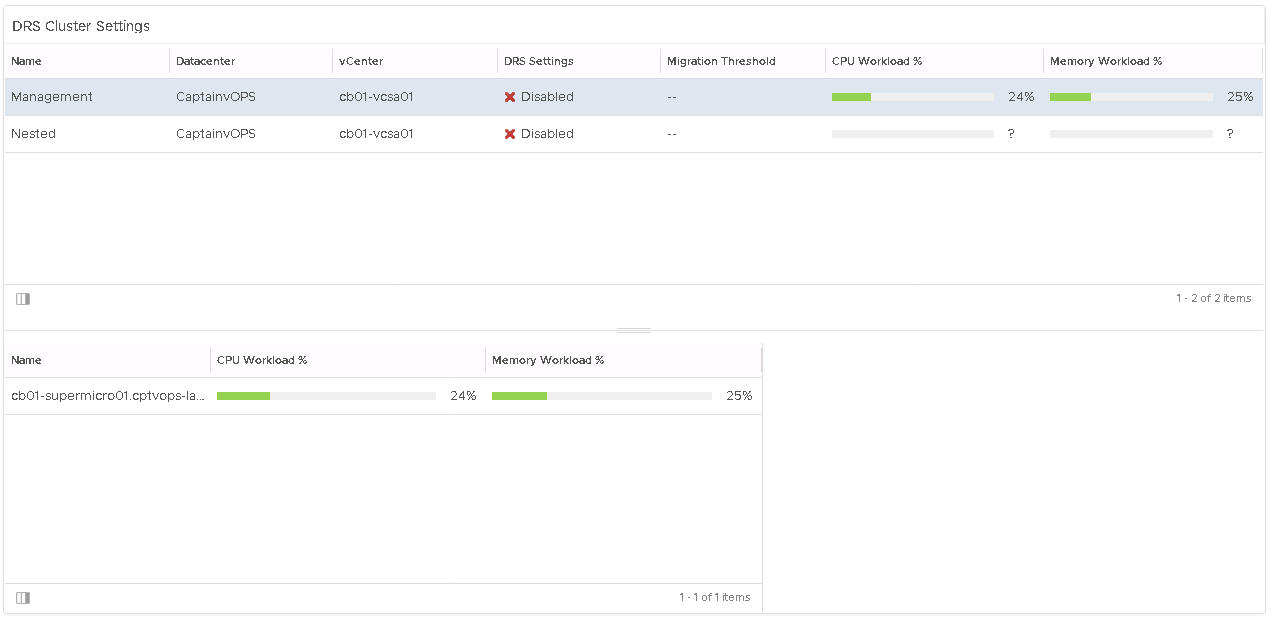Sort clusters table by Name column

tap(27, 61)
